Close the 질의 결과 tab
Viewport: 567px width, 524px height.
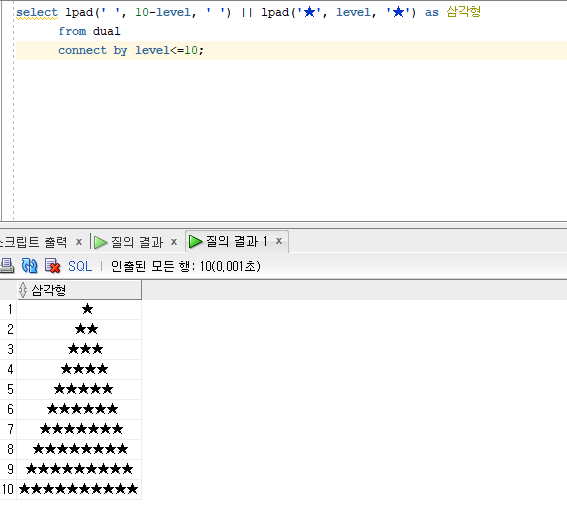click(x=174, y=242)
